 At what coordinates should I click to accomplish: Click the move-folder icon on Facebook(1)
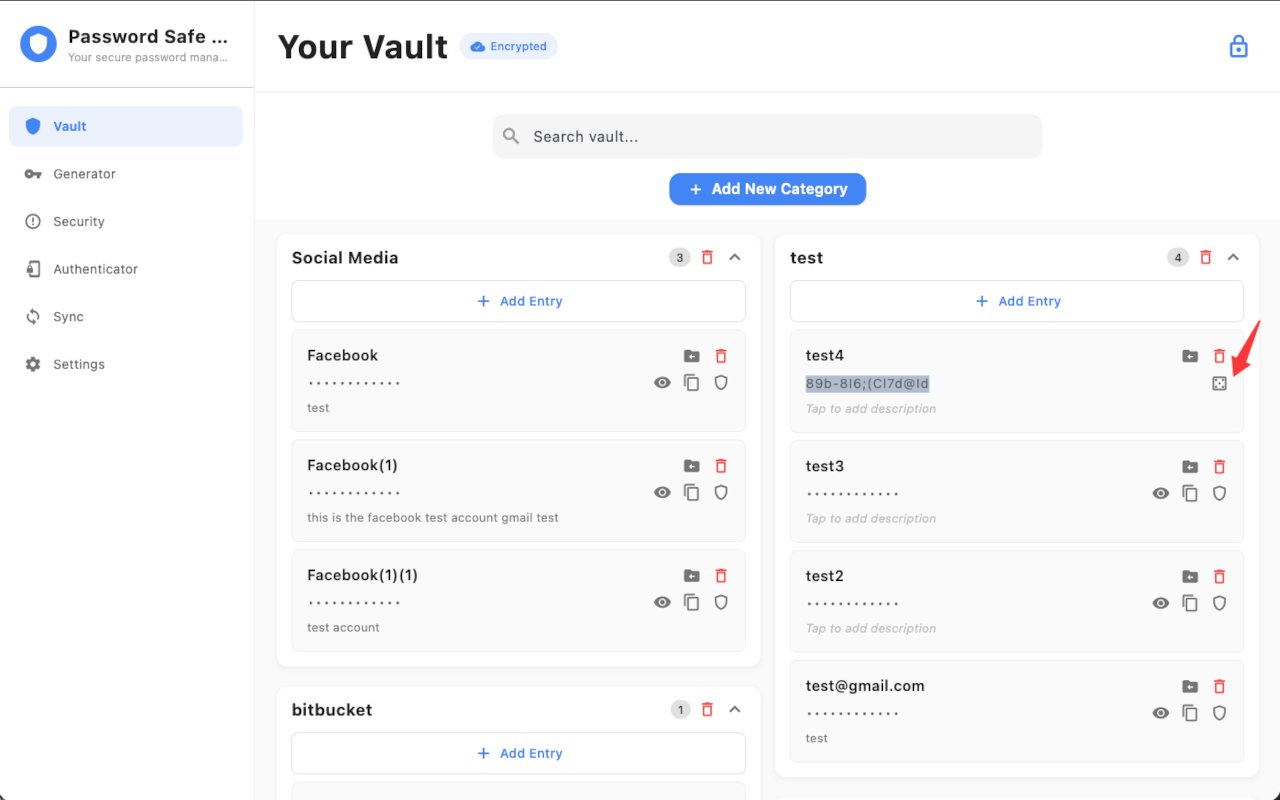click(x=692, y=466)
